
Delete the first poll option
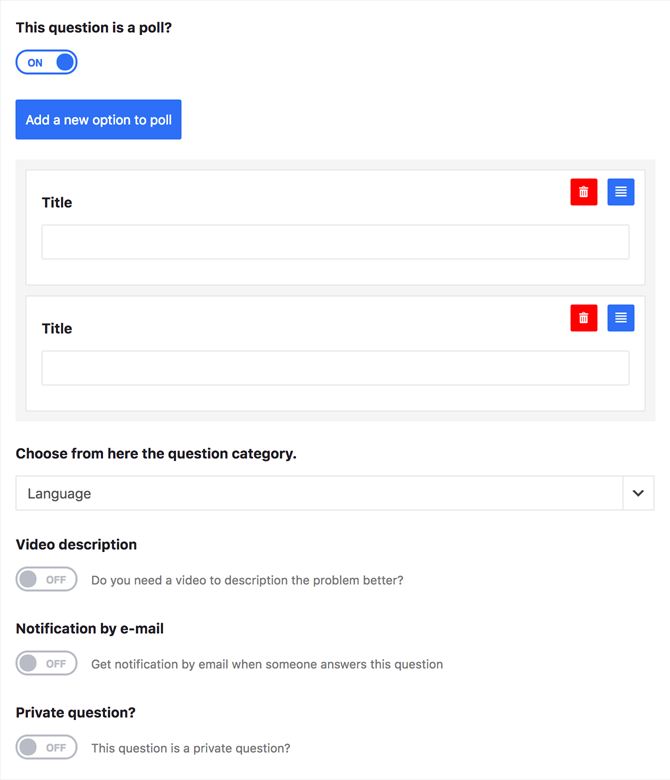coord(583,192)
